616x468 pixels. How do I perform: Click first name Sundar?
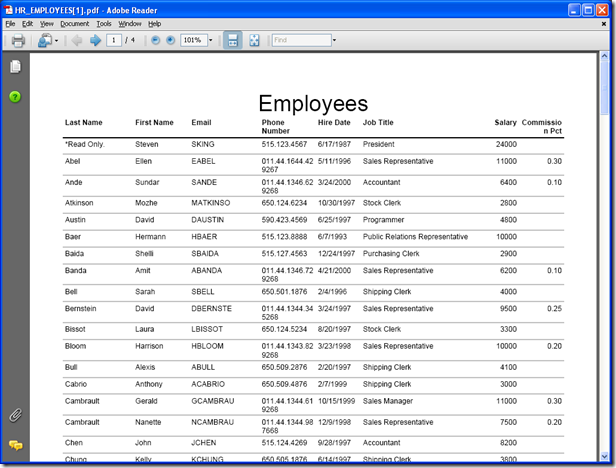point(147,182)
